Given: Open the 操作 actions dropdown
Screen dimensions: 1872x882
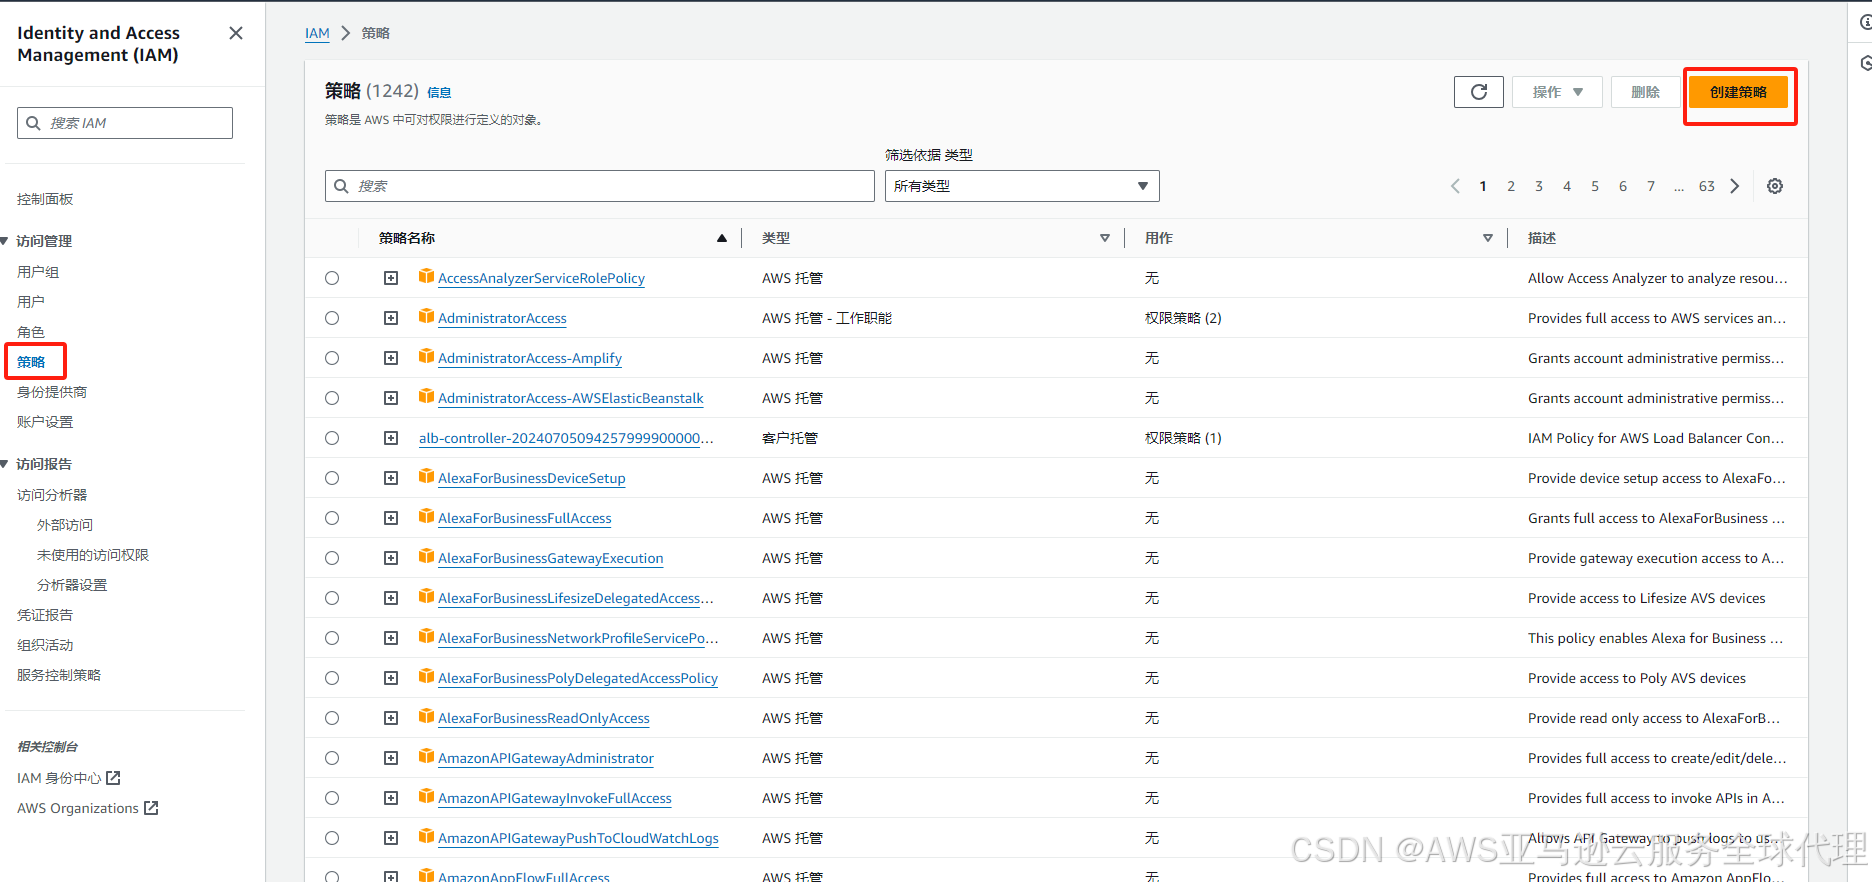Looking at the screenshot, I should pyautogui.click(x=1557, y=92).
